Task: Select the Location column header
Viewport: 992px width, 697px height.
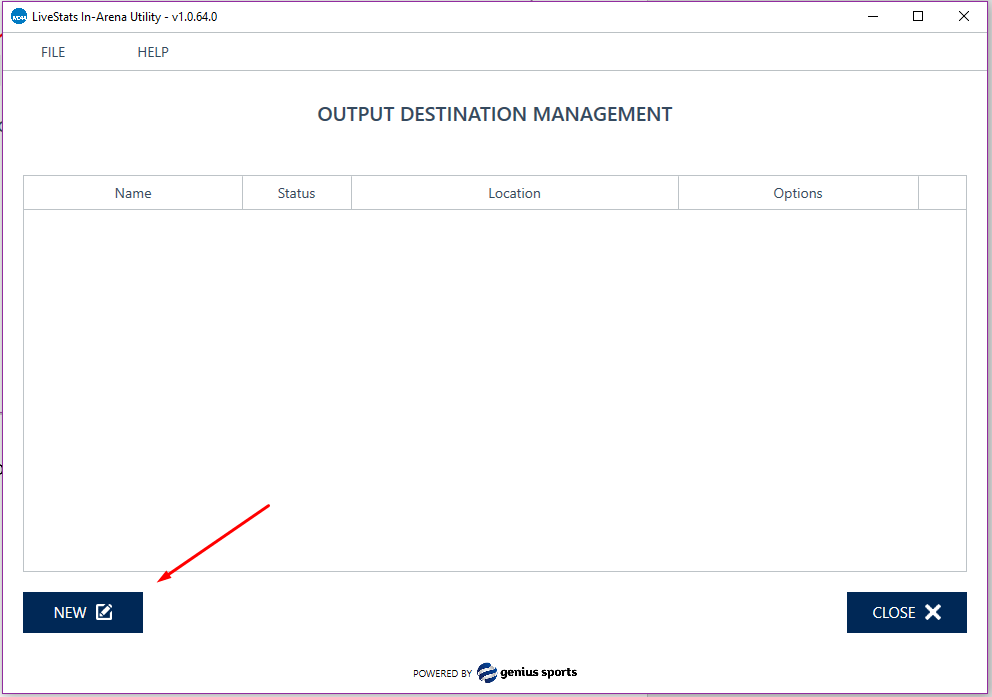Action: (514, 193)
